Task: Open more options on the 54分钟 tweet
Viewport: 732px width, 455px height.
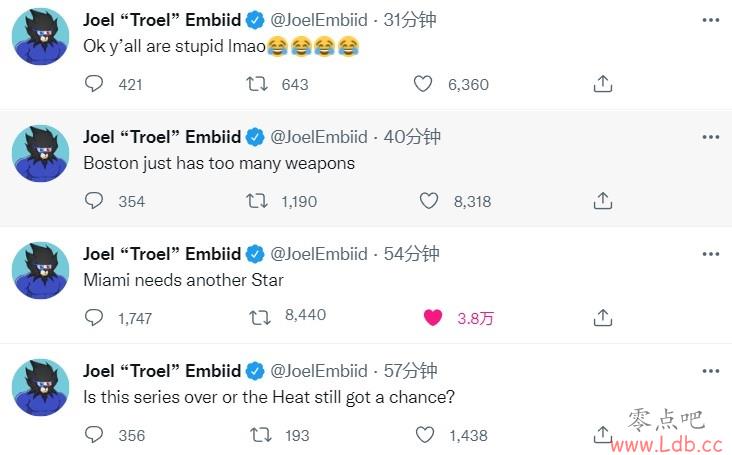Action: pyautogui.click(x=711, y=254)
